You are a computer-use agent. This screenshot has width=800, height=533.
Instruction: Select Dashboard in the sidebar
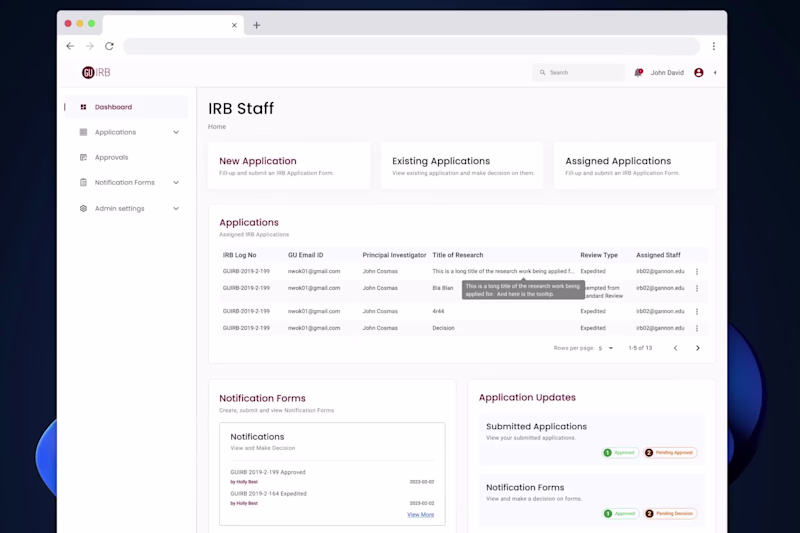point(113,107)
